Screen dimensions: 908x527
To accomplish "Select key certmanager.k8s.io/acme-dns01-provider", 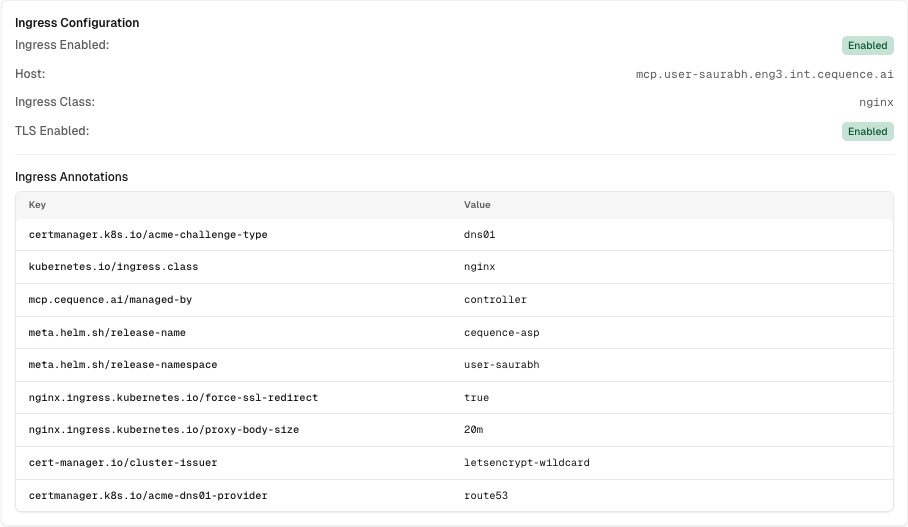I will tap(148, 496).
